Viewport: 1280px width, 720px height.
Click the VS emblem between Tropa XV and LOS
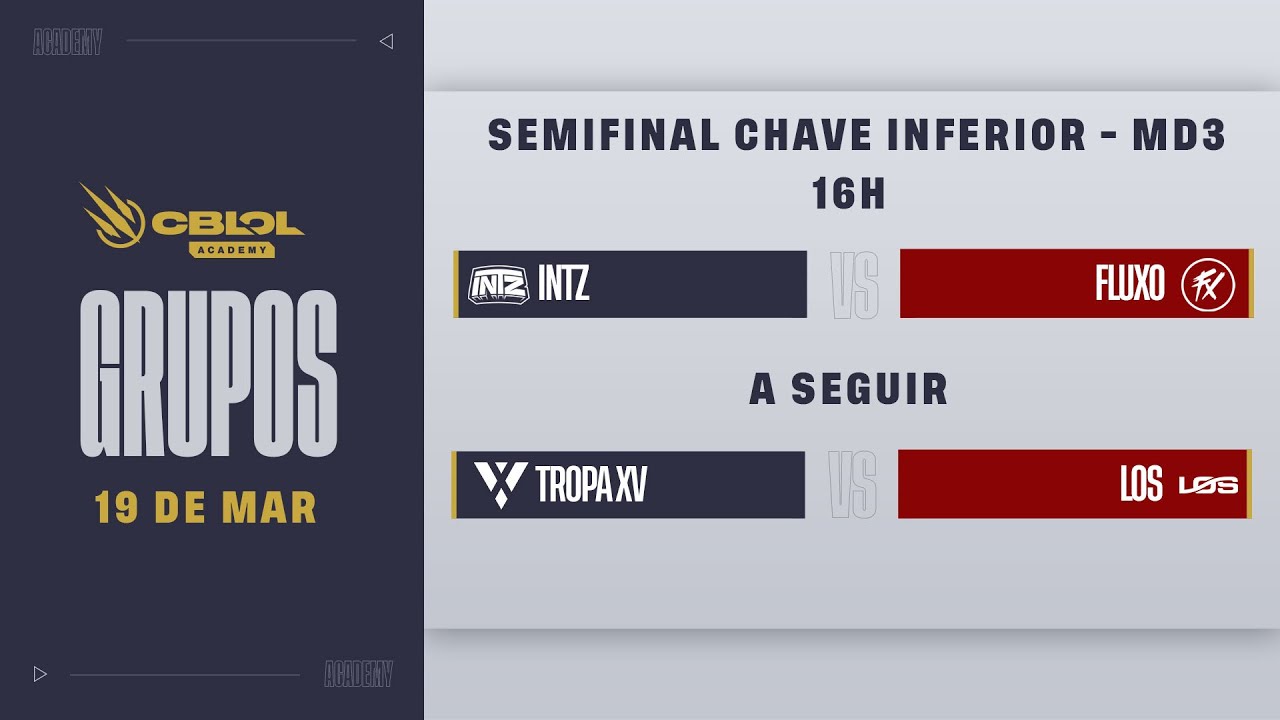click(852, 484)
